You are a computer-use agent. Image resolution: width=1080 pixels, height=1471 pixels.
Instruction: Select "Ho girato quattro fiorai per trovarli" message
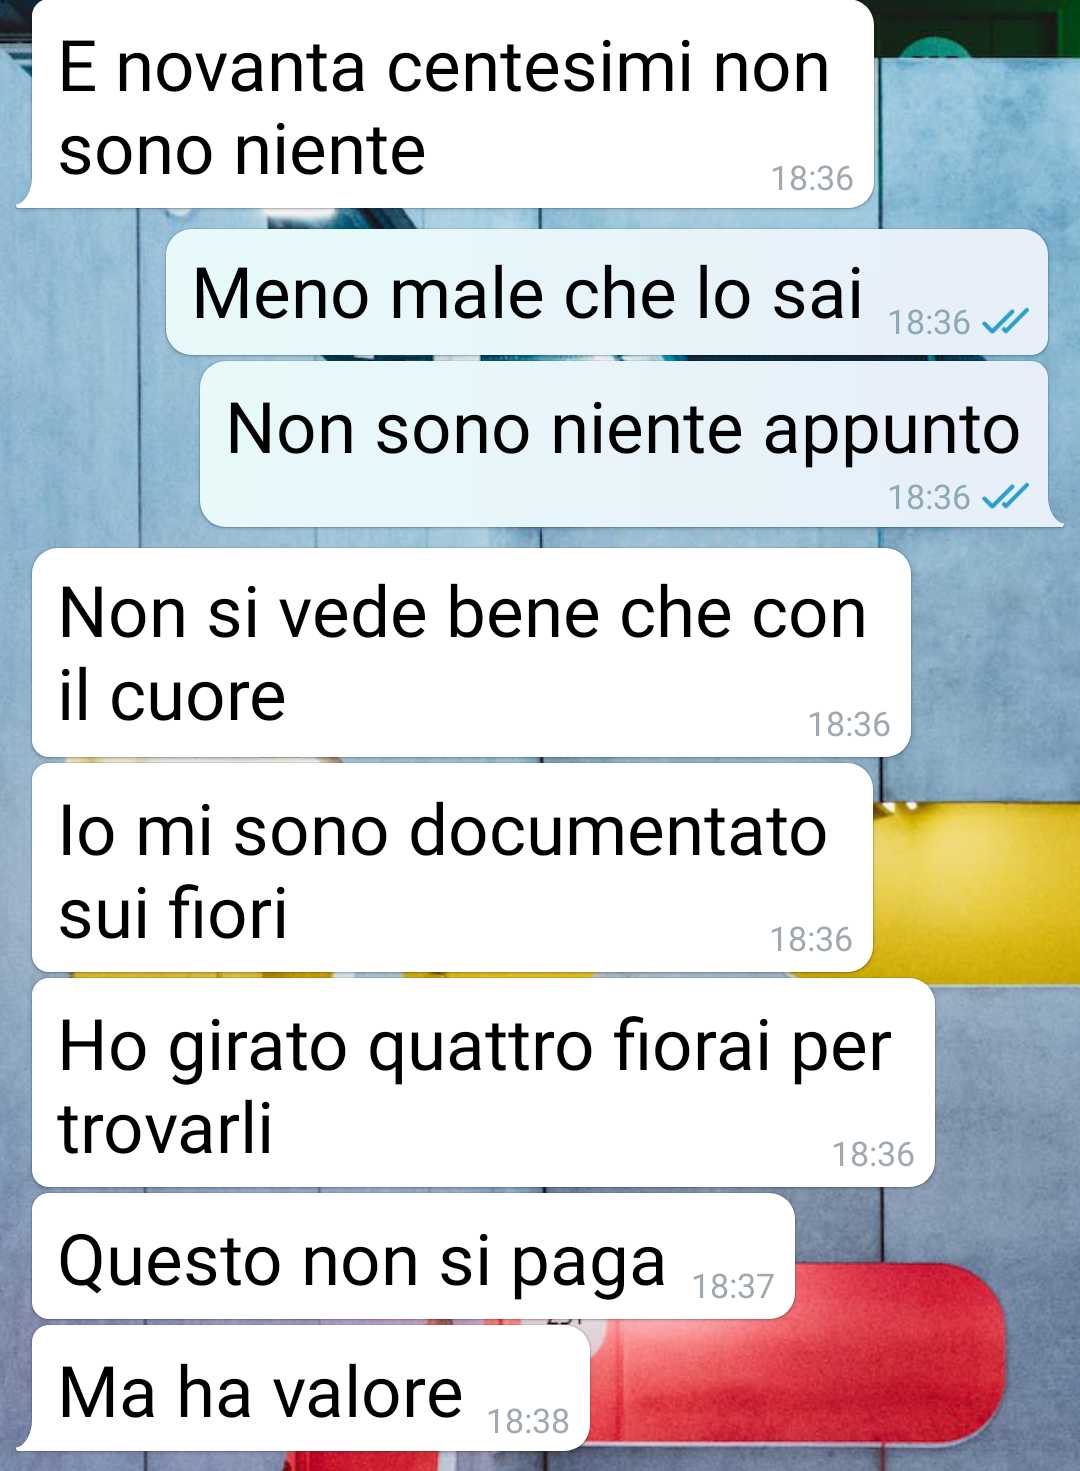(x=483, y=1083)
